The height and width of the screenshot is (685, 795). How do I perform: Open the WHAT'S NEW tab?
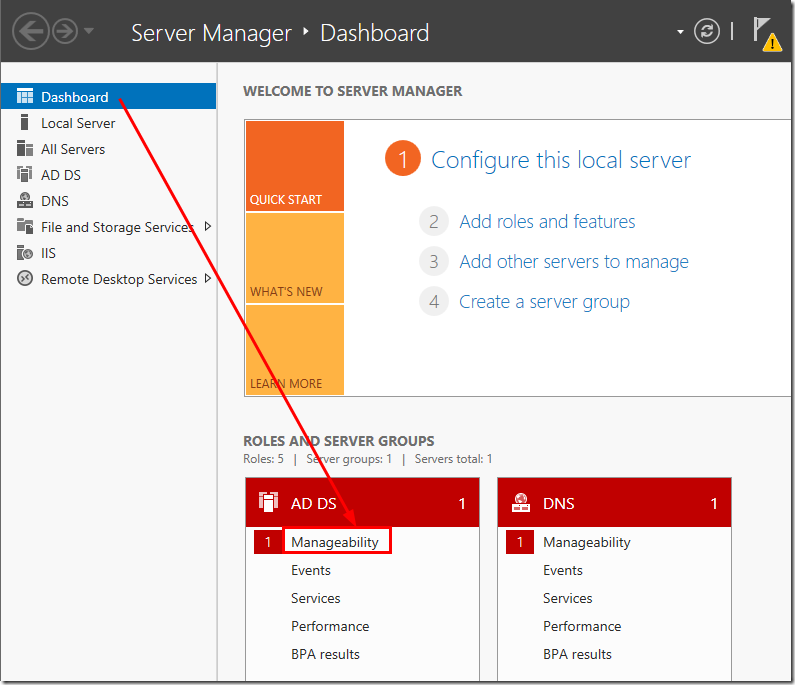coord(294,258)
